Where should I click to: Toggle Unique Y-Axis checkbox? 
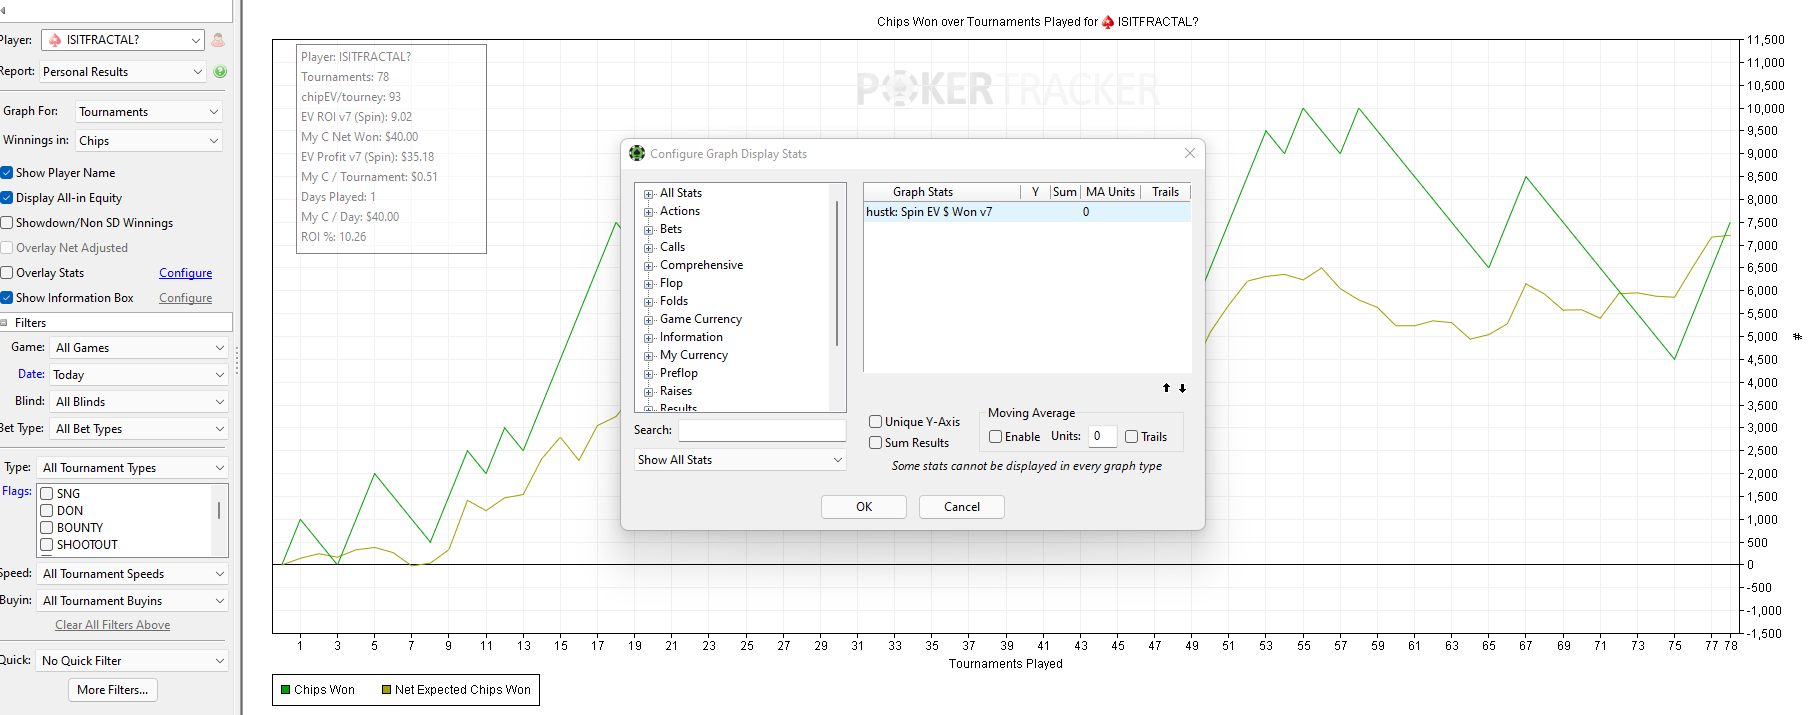tap(875, 422)
